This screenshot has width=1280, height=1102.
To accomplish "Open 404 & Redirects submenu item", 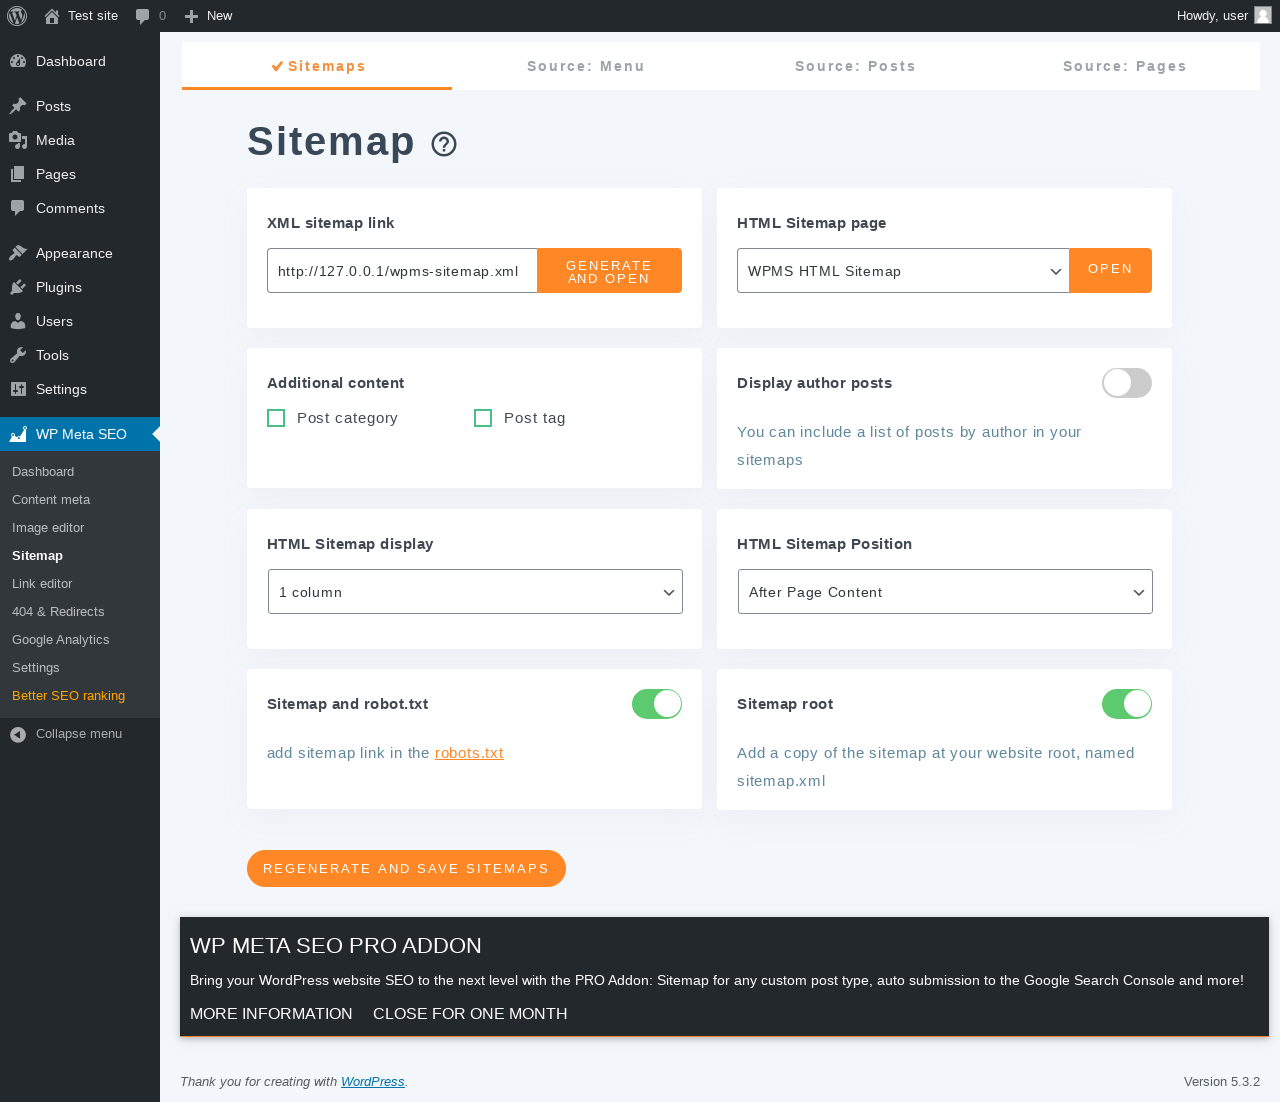I will tap(58, 612).
